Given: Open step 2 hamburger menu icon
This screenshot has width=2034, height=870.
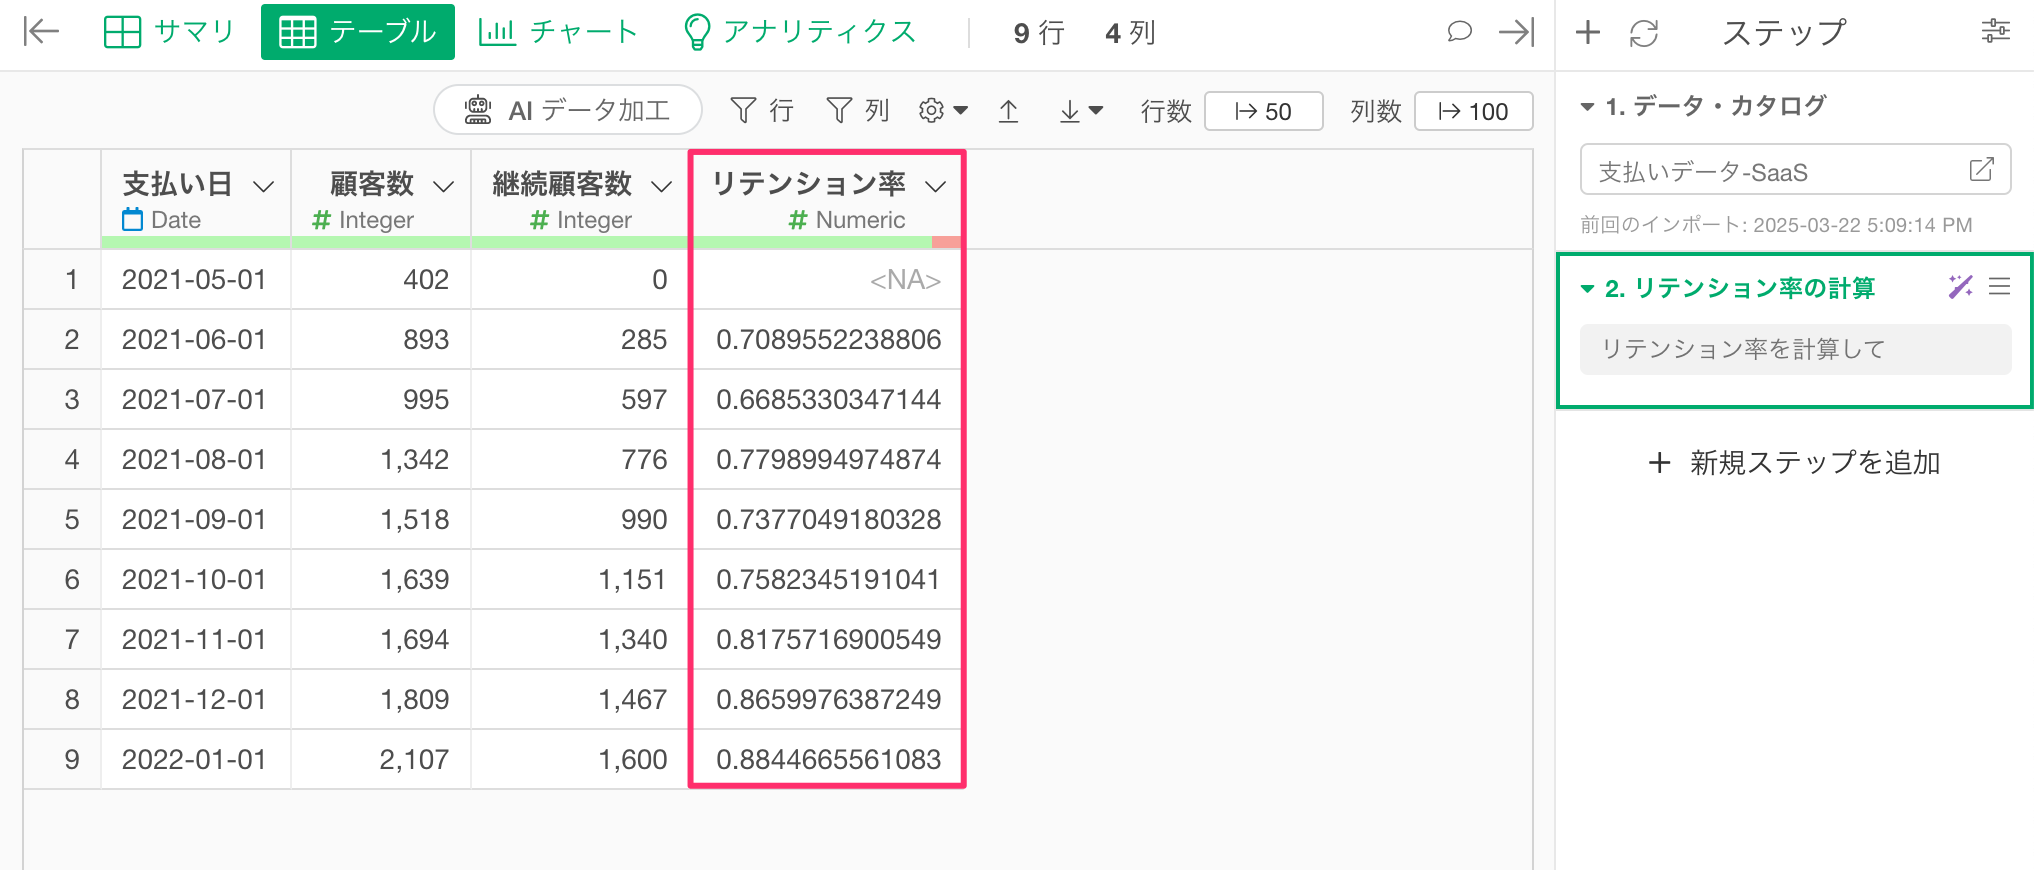Looking at the screenshot, I should (x=1999, y=287).
